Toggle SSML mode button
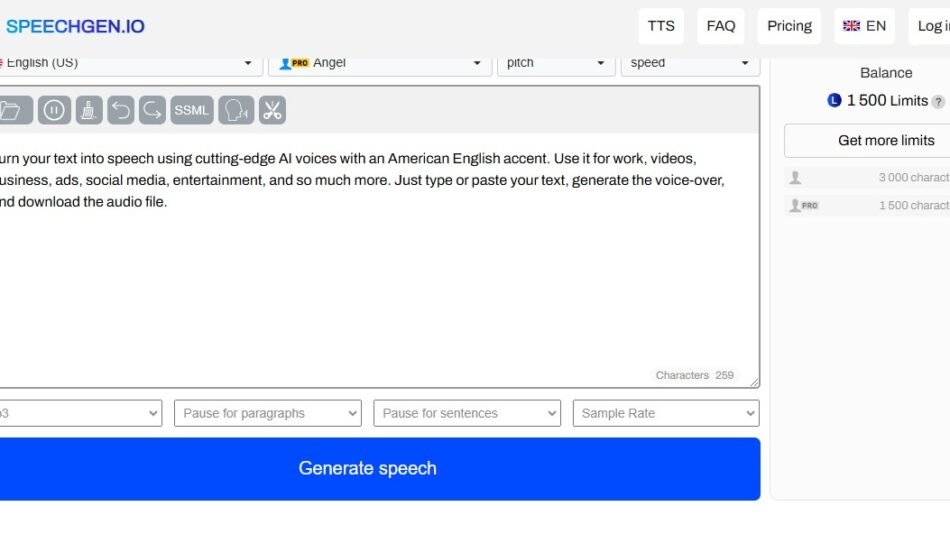The height and width of the screenshot is (534, 950). 191,110
